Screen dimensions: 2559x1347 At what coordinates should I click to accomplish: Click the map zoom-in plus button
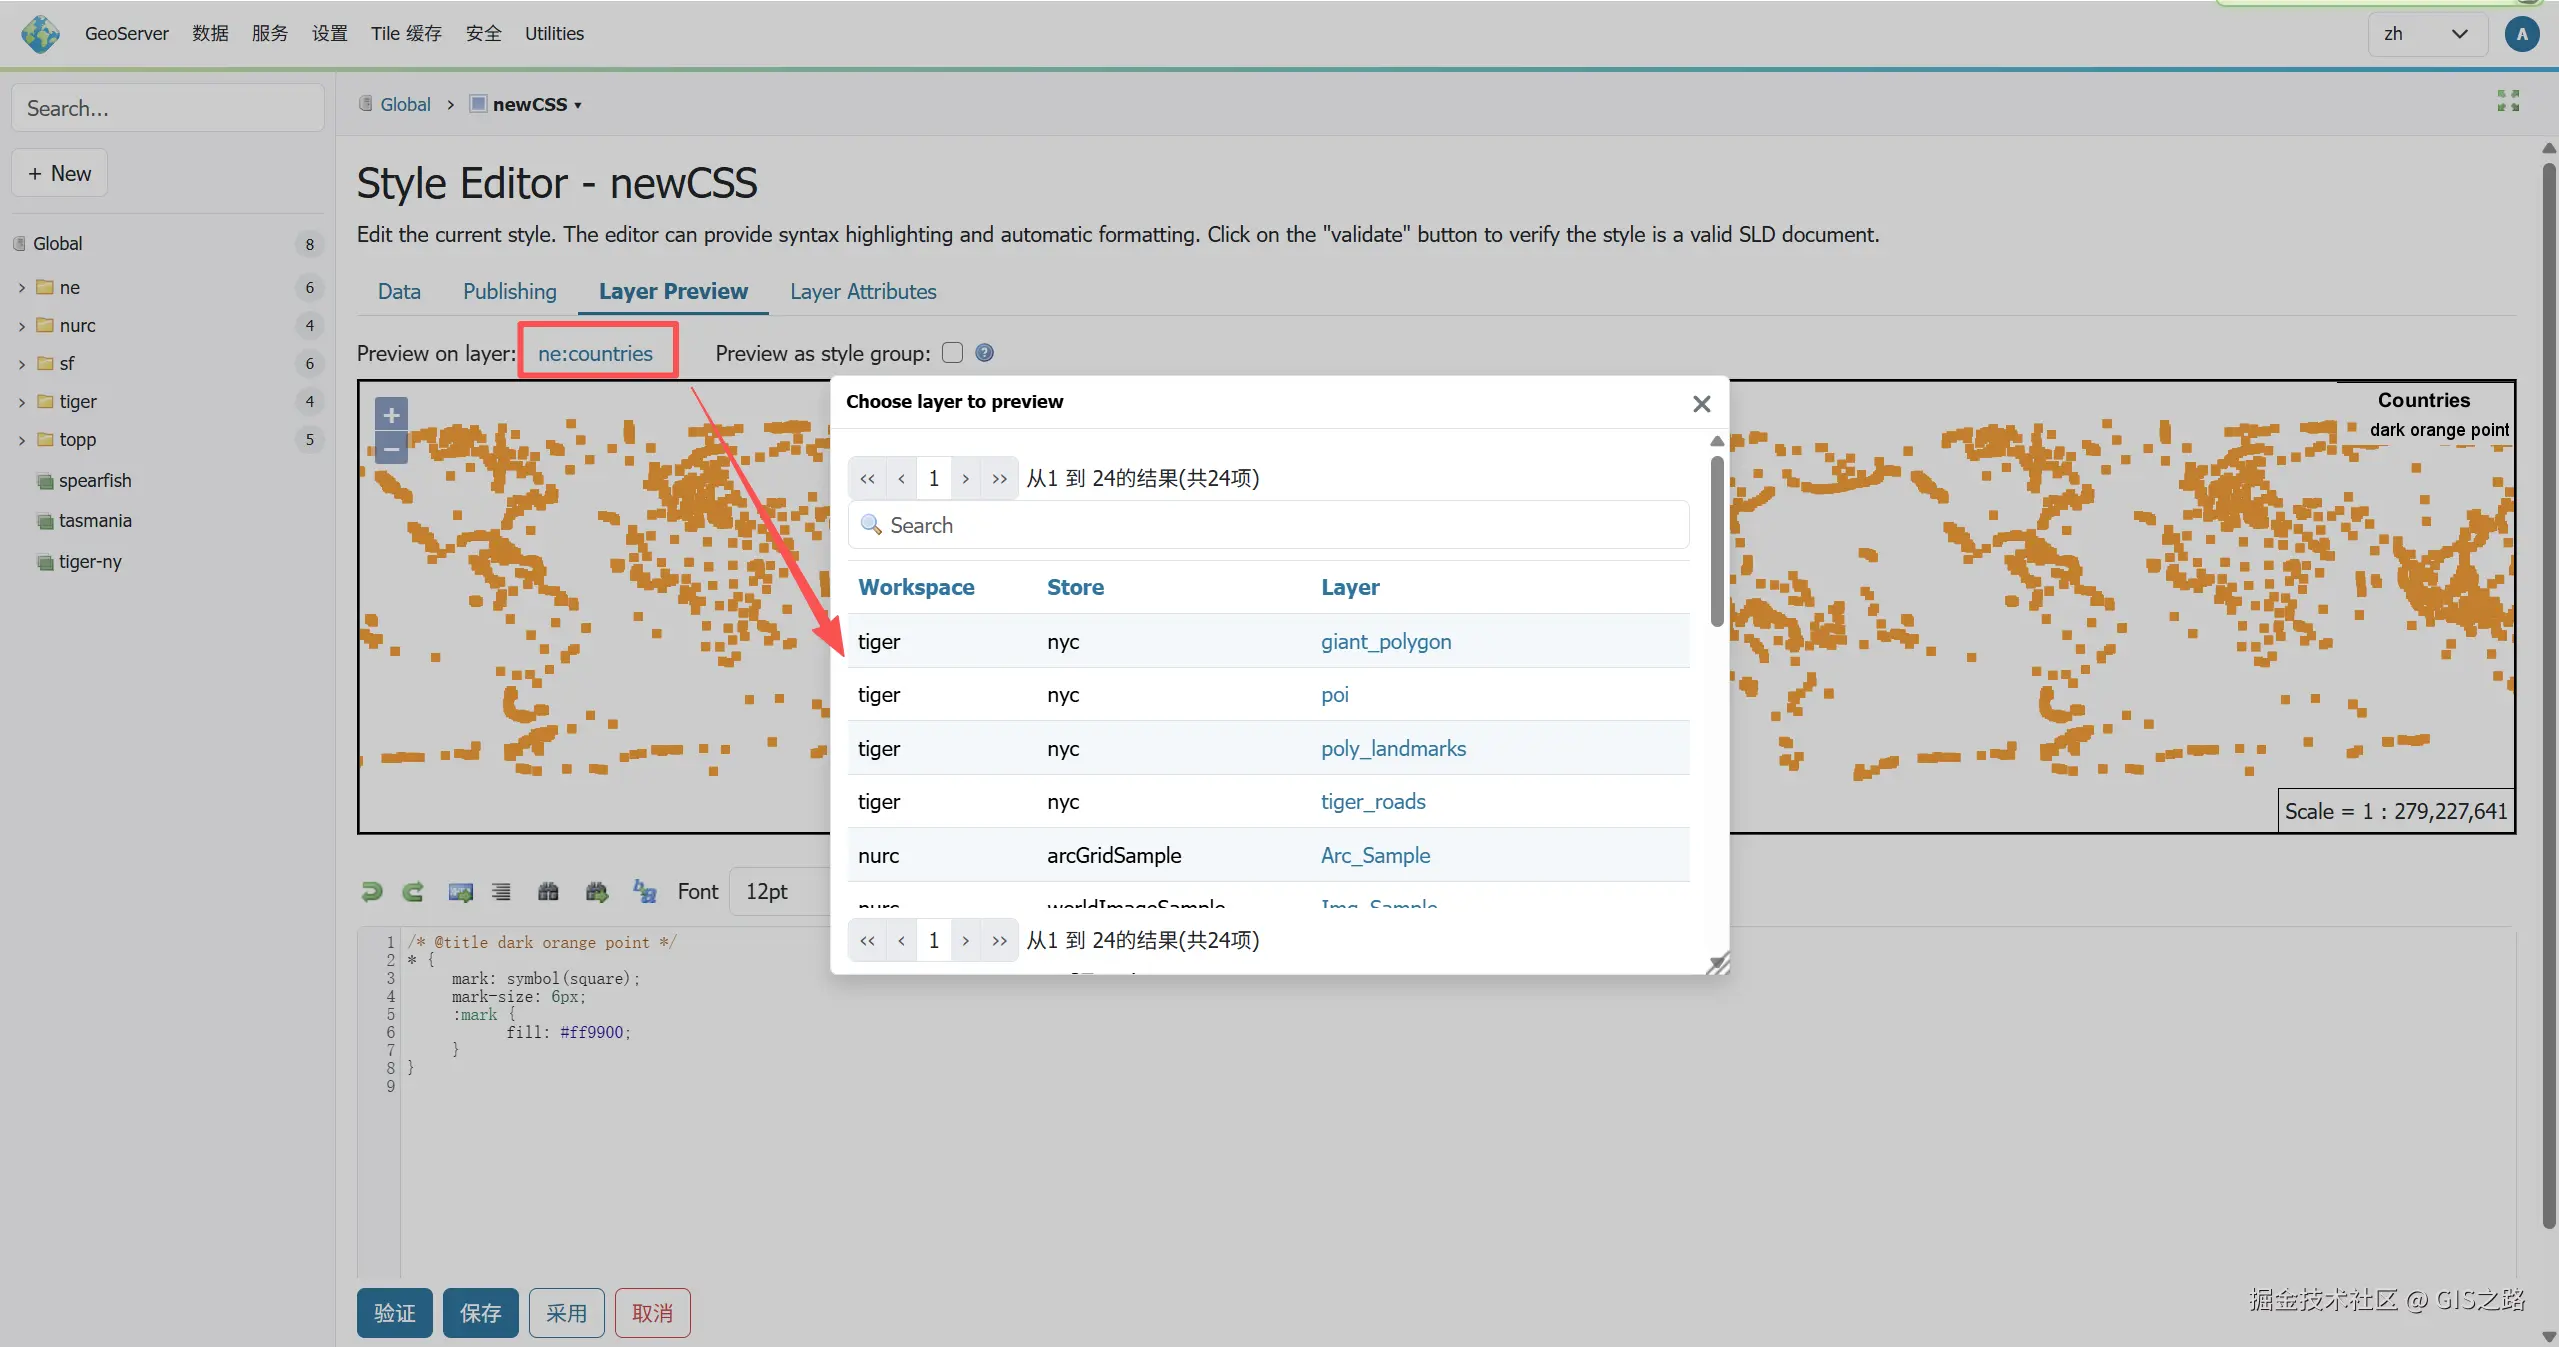pos(391,414)
